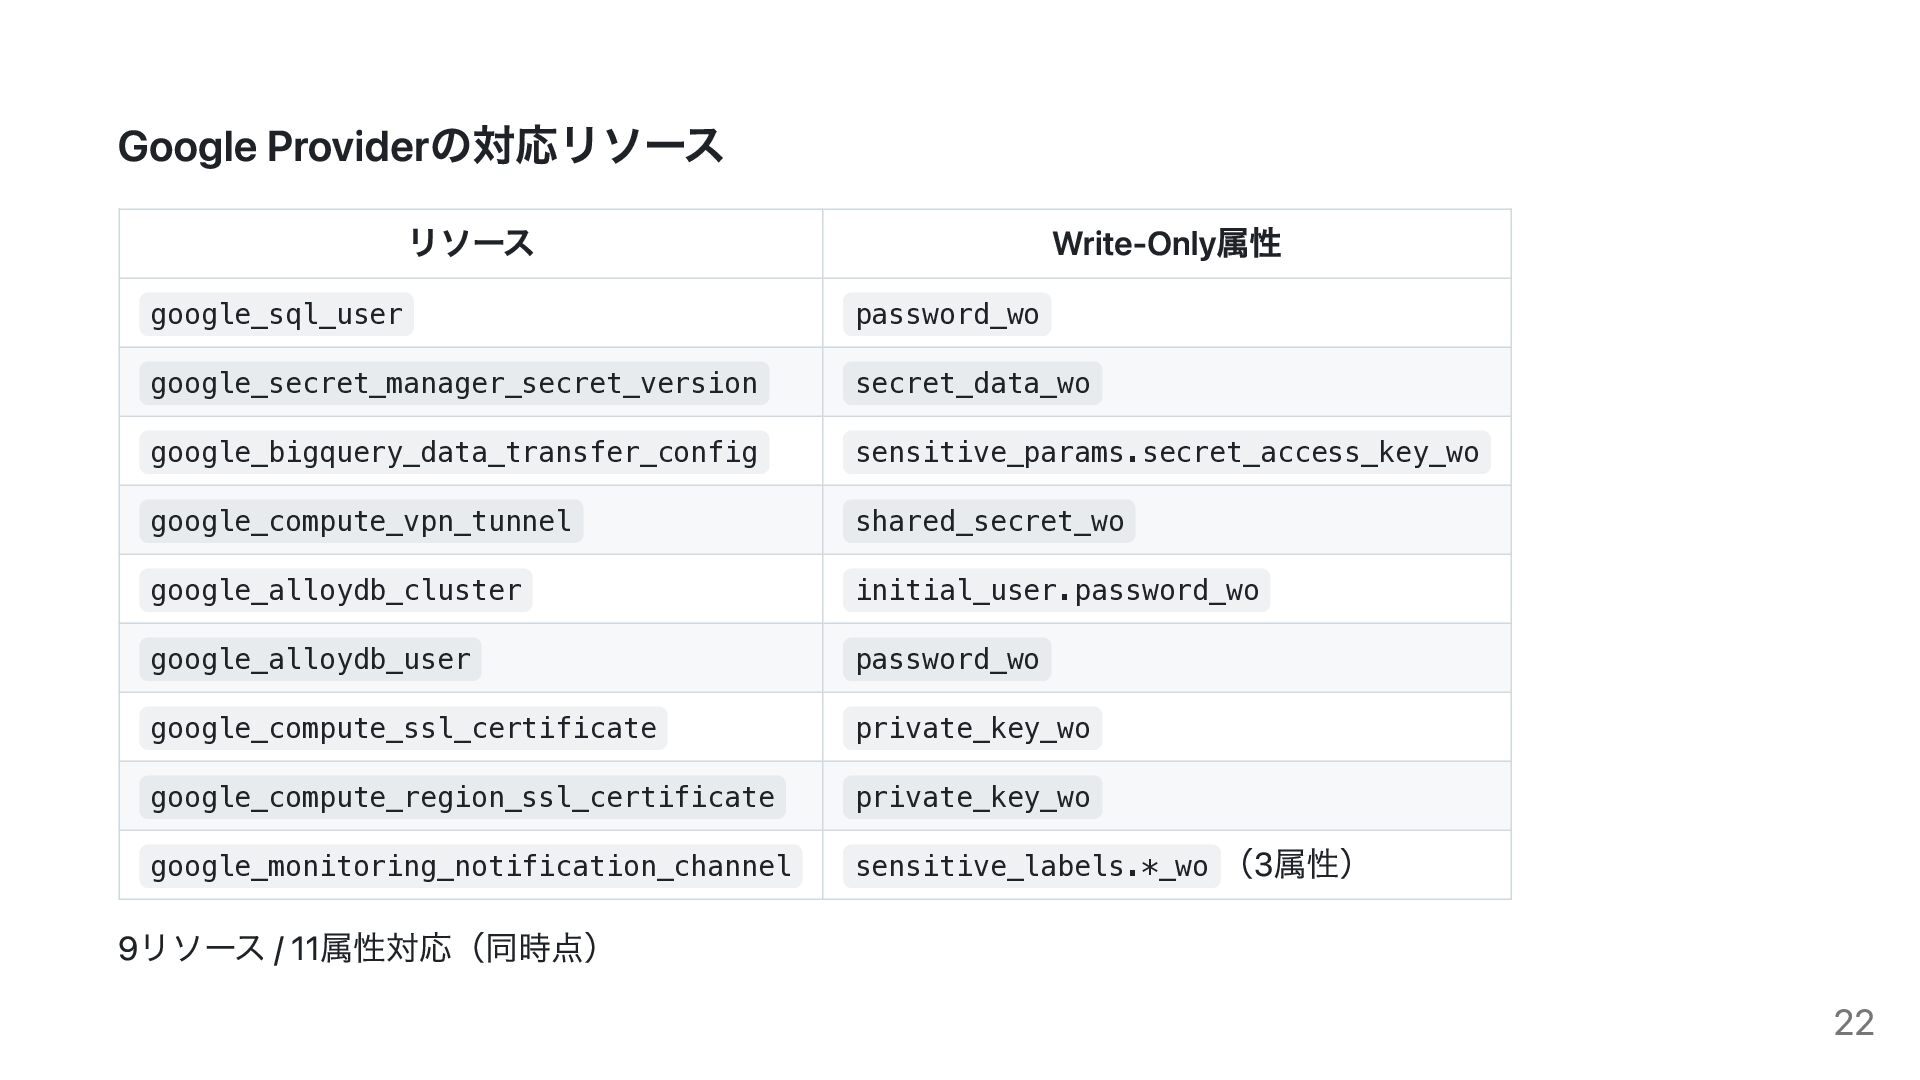Click google_bigquery_data_transfer_config cell text
Image resolution: width=1920 pixels, height=1080 pixels.
click(x=453, y=452)
